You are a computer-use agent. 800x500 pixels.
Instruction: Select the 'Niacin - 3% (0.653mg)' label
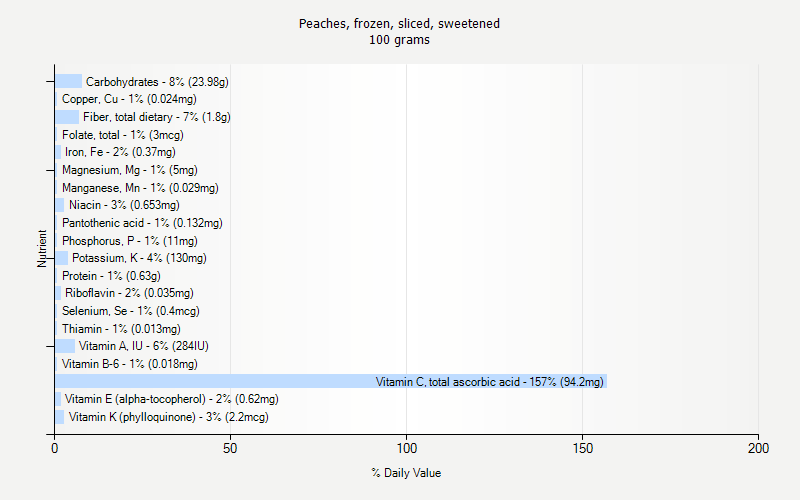(124, 205)
